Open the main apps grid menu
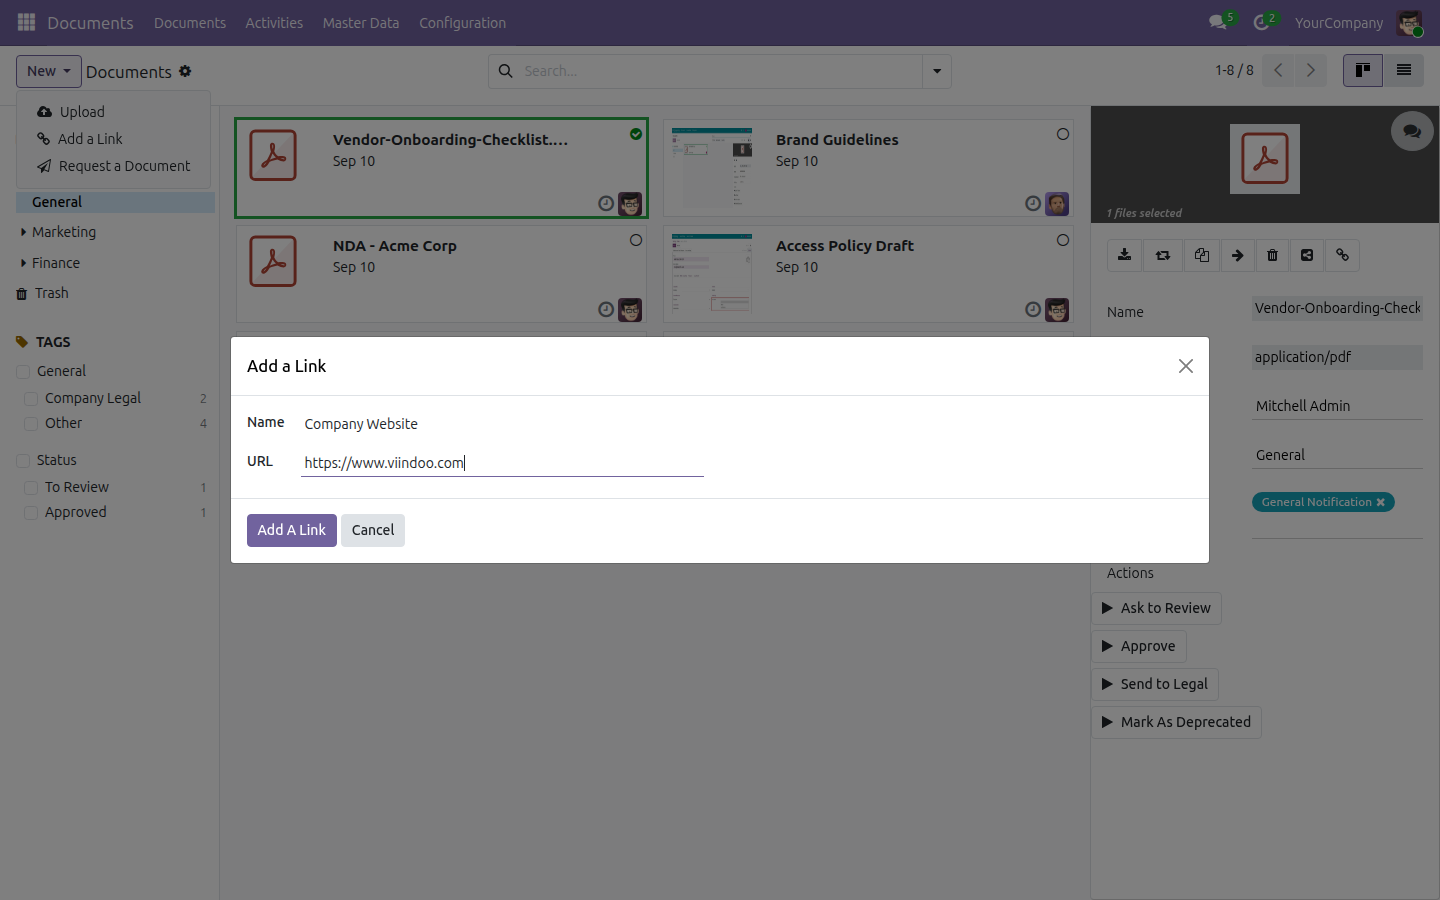Screen dimensions: 1440x900 [27, 22]
